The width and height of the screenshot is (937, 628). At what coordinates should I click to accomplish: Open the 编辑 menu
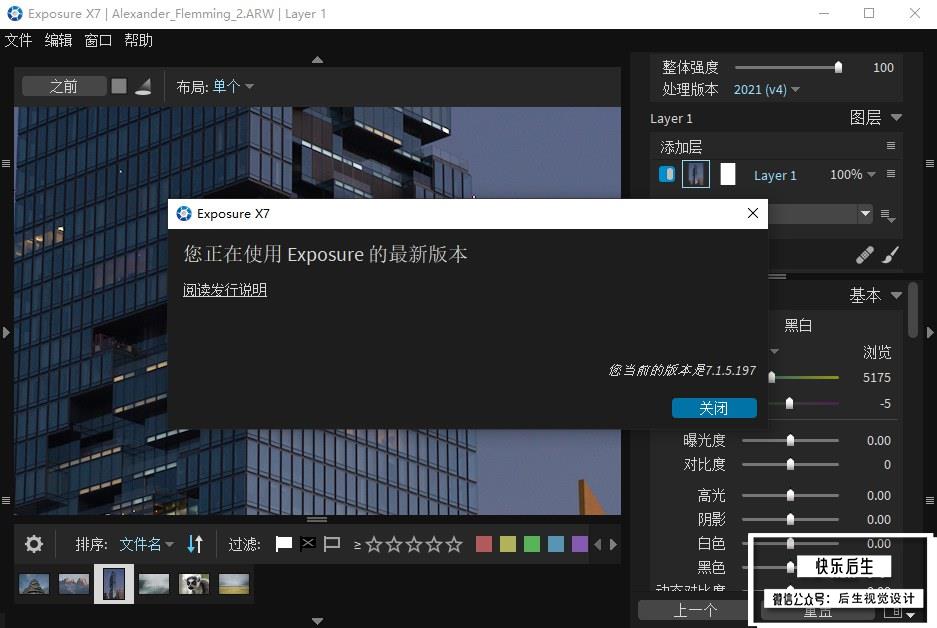(58, 41)
